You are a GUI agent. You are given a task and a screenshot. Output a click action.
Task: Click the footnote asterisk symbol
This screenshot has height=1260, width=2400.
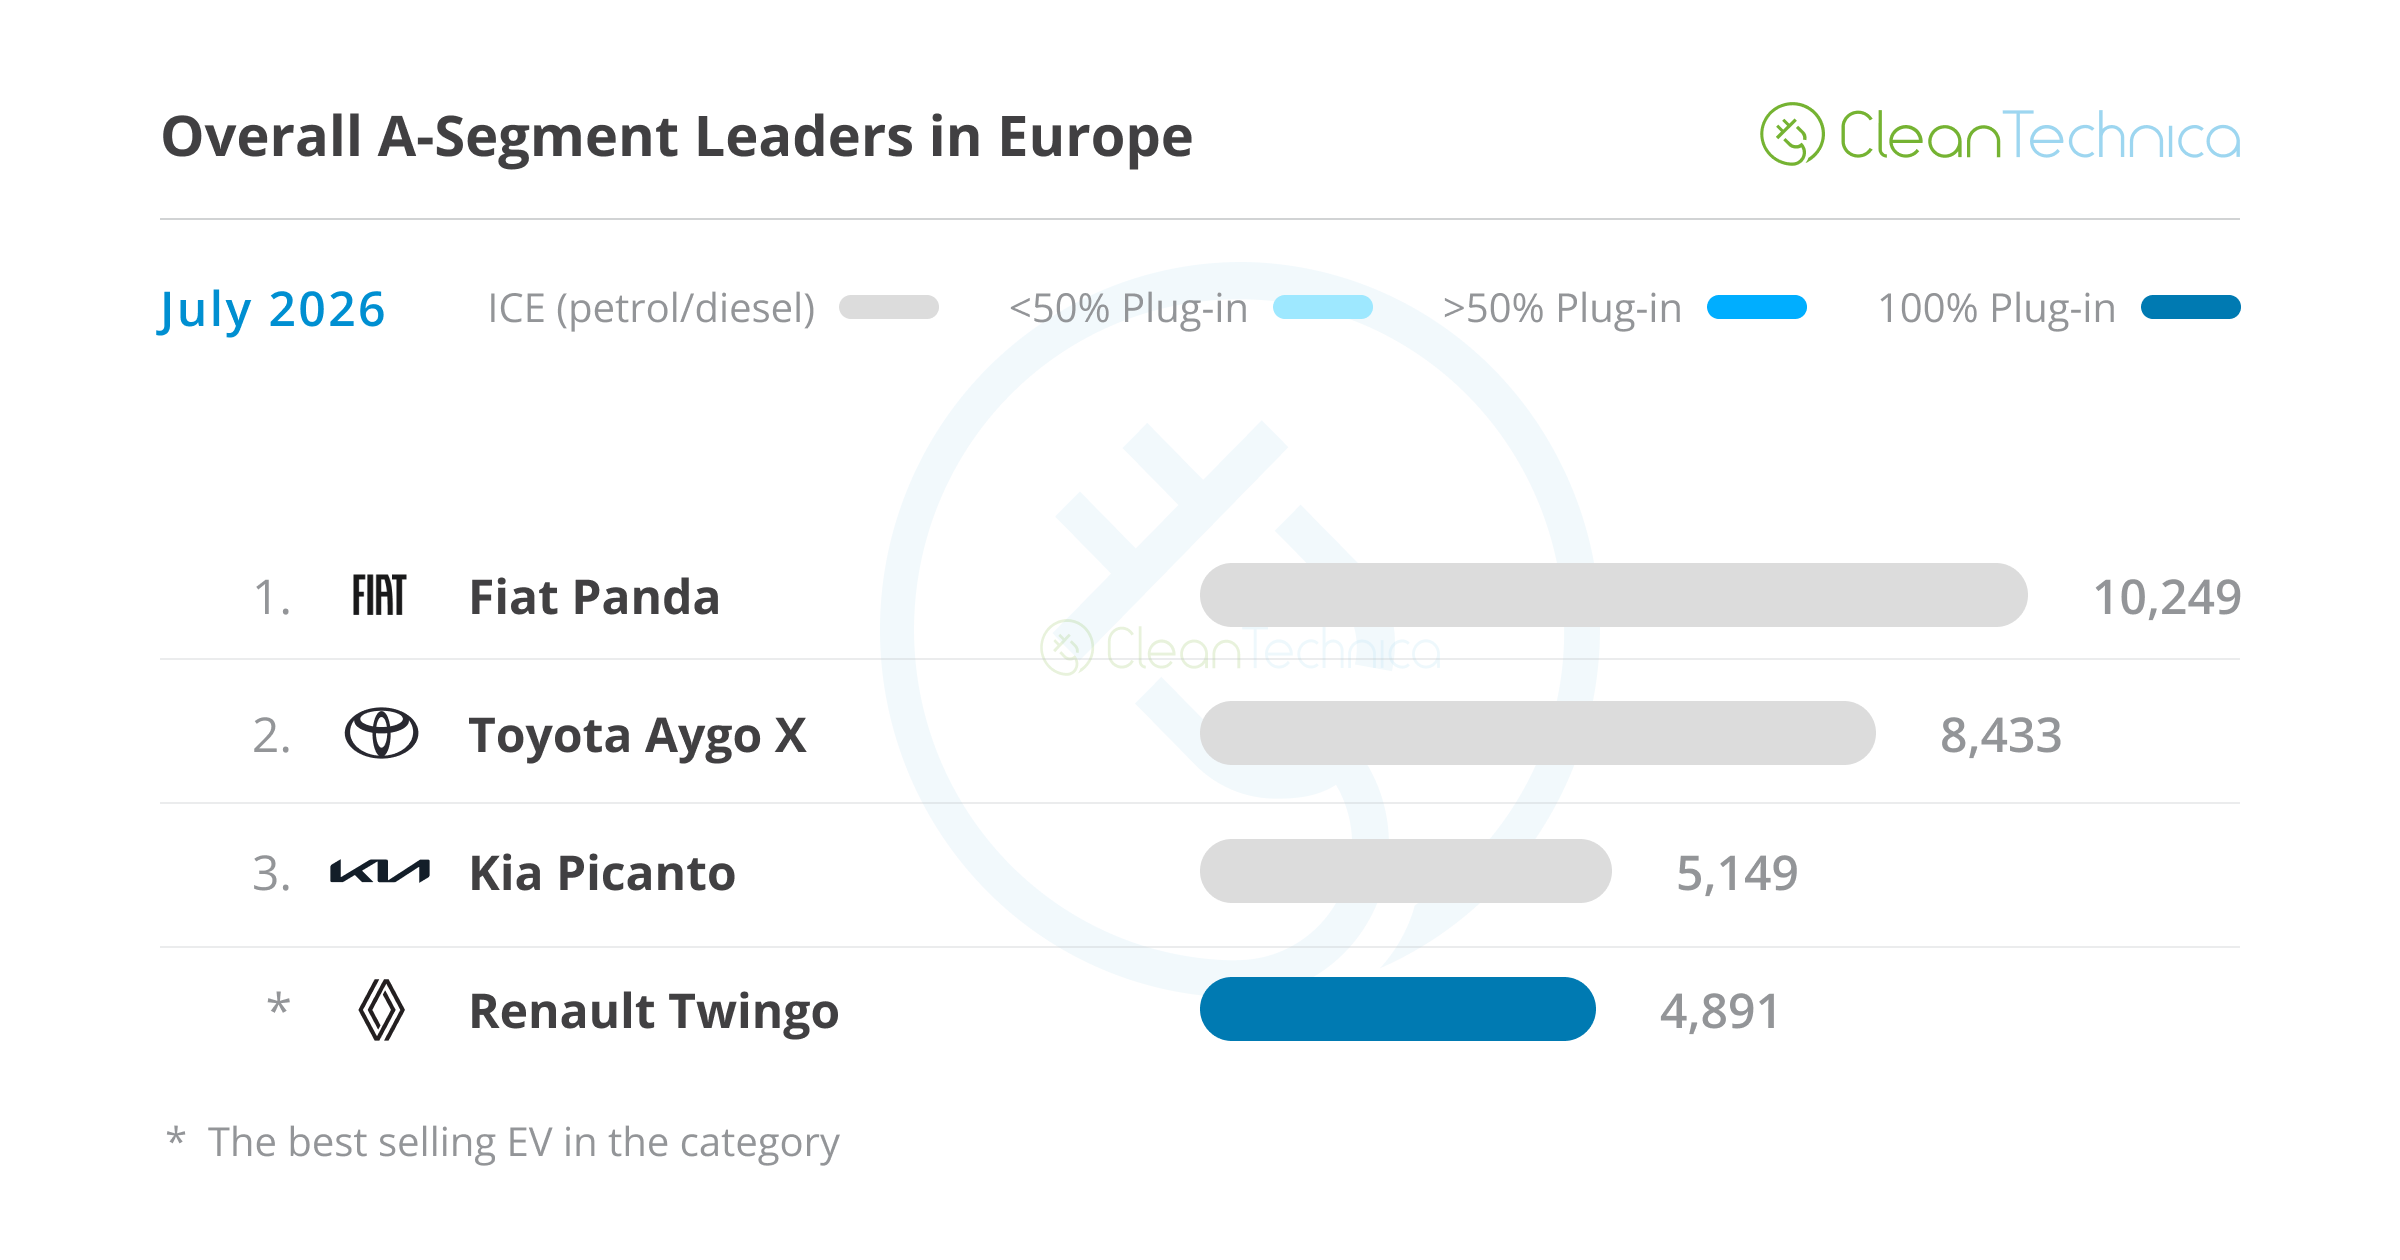coord(176,1137)
